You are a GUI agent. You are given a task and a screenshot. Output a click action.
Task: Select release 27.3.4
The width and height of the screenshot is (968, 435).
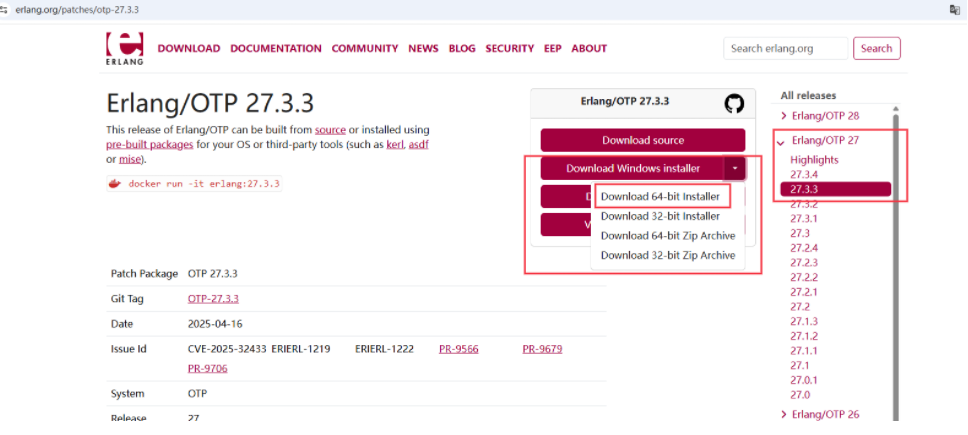point(804,175)
